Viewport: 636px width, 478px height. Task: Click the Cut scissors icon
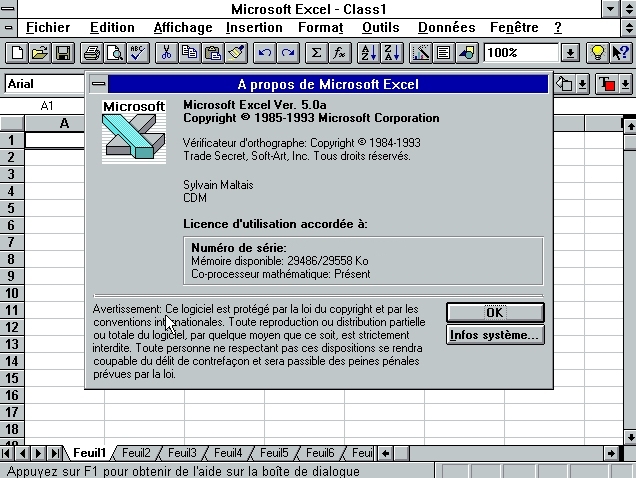click(167, 53)
